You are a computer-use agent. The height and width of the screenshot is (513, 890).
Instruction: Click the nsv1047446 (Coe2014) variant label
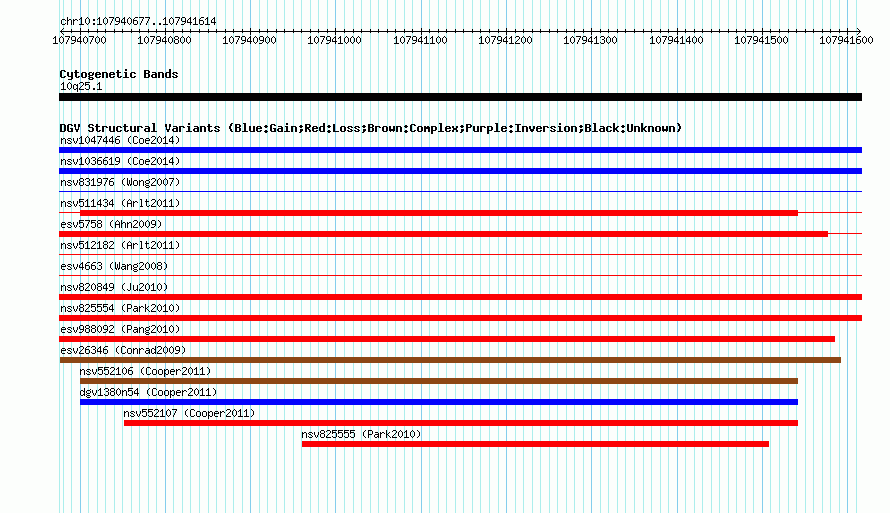(120, 140)
